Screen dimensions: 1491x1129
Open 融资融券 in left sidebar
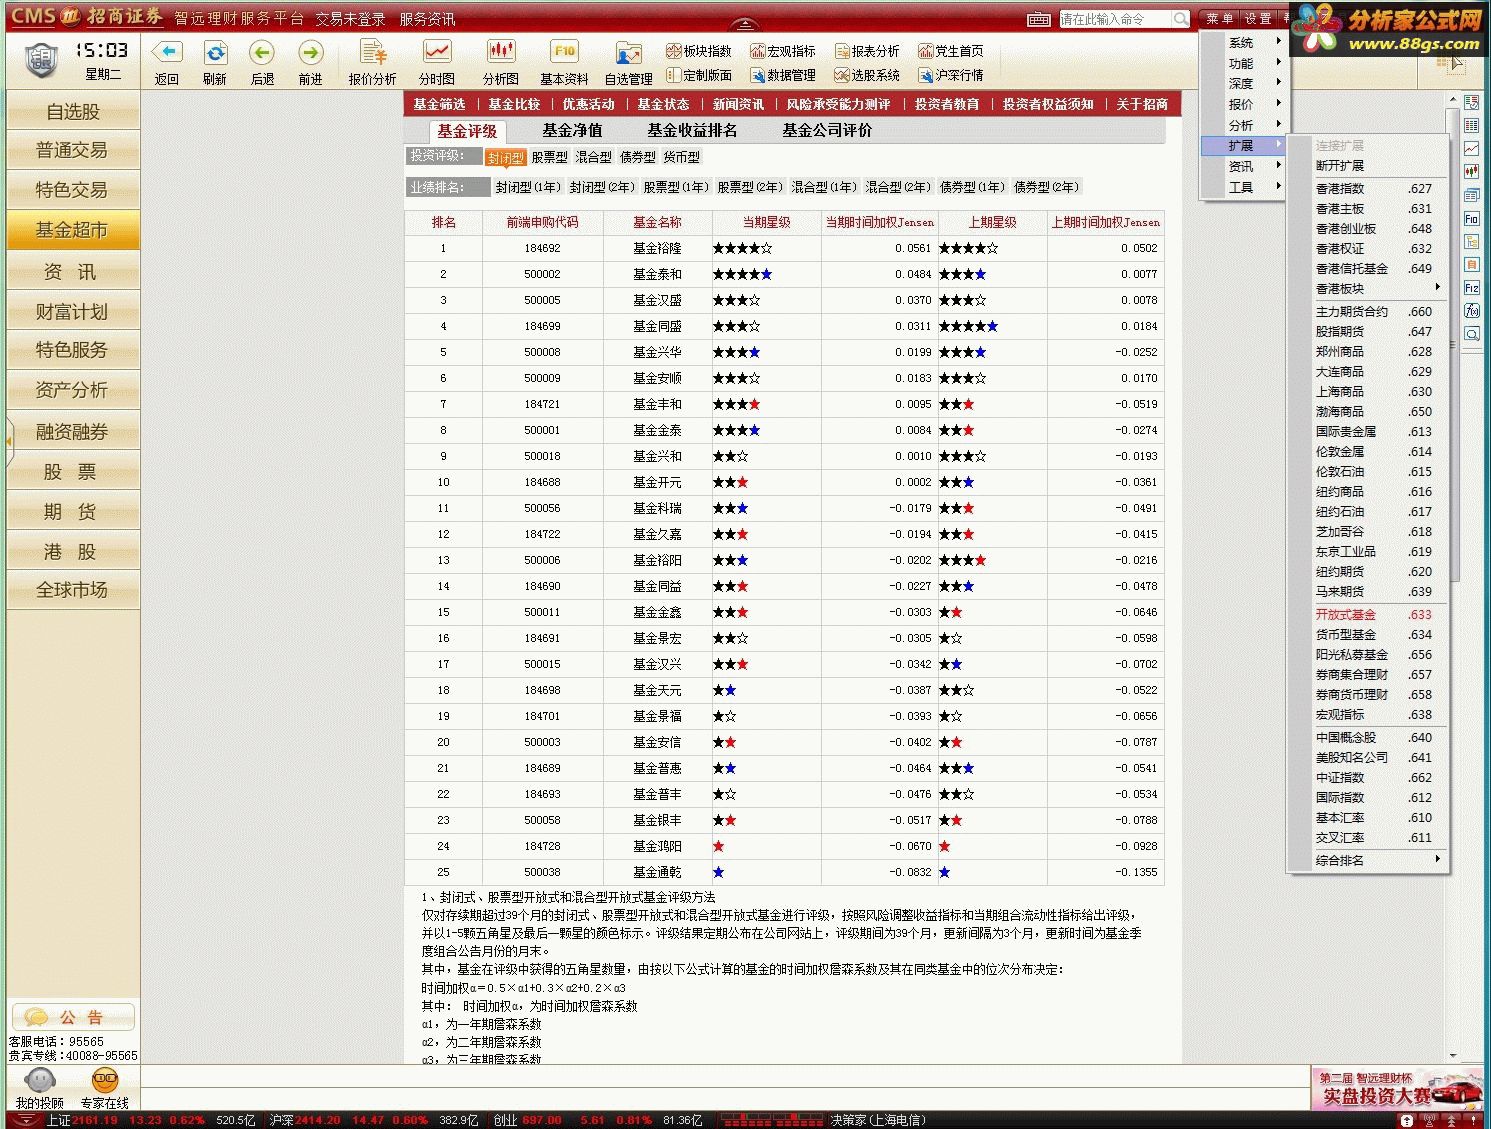tap(72, 432)
